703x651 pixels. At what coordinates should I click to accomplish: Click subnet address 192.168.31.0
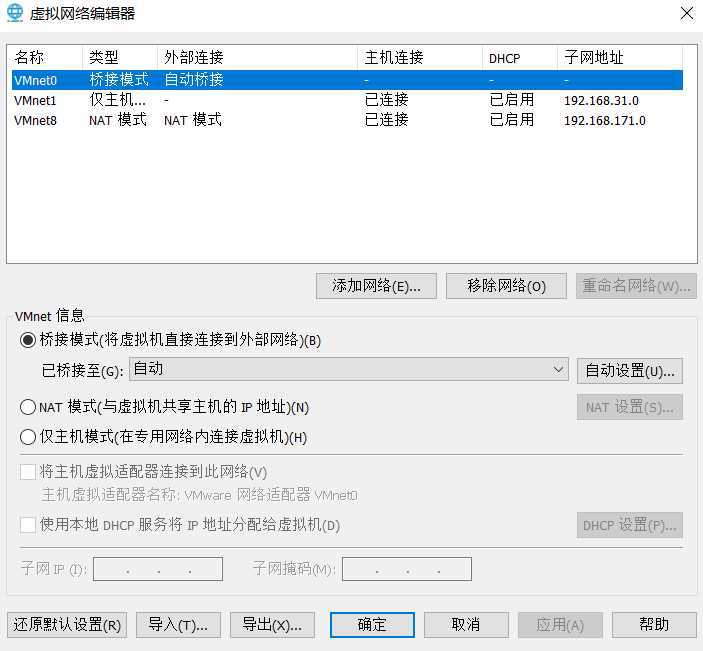pyautogui.click(x=601, y=100)
